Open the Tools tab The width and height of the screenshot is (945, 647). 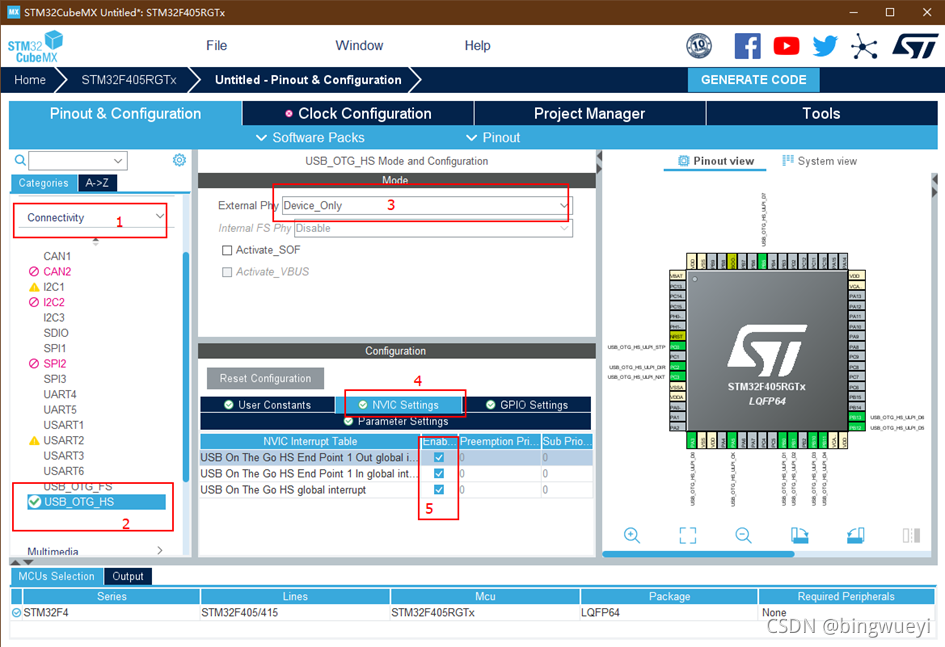(821, 113)
